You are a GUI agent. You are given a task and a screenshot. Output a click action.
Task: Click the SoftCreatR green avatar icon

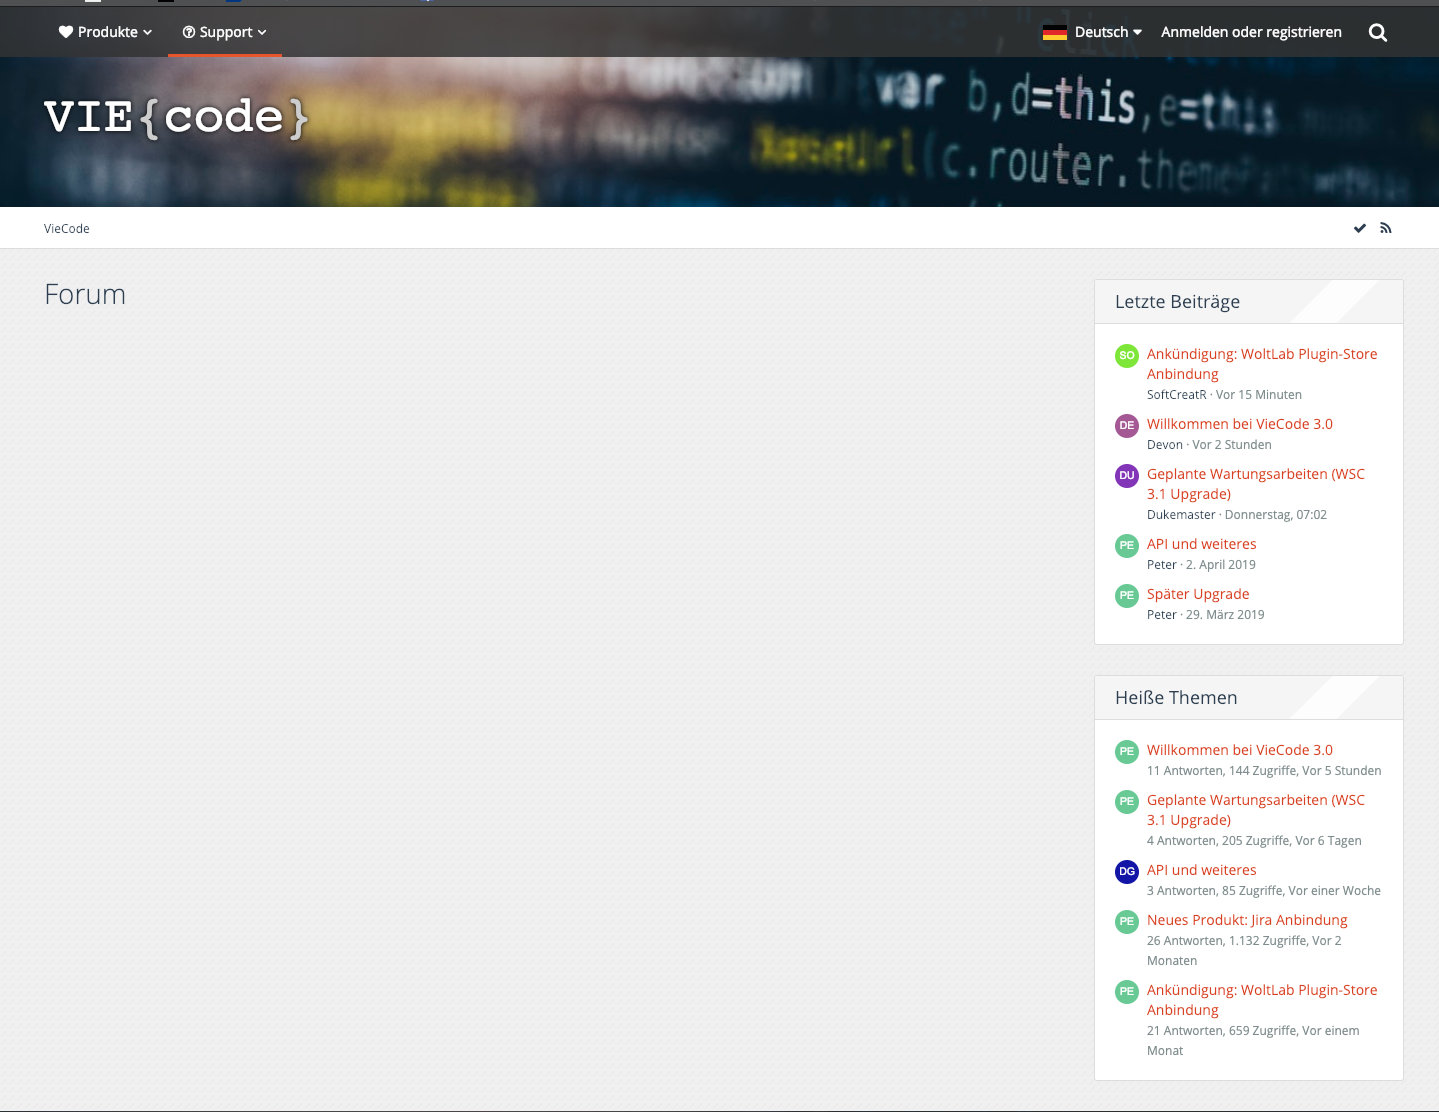pos(1126,355)
